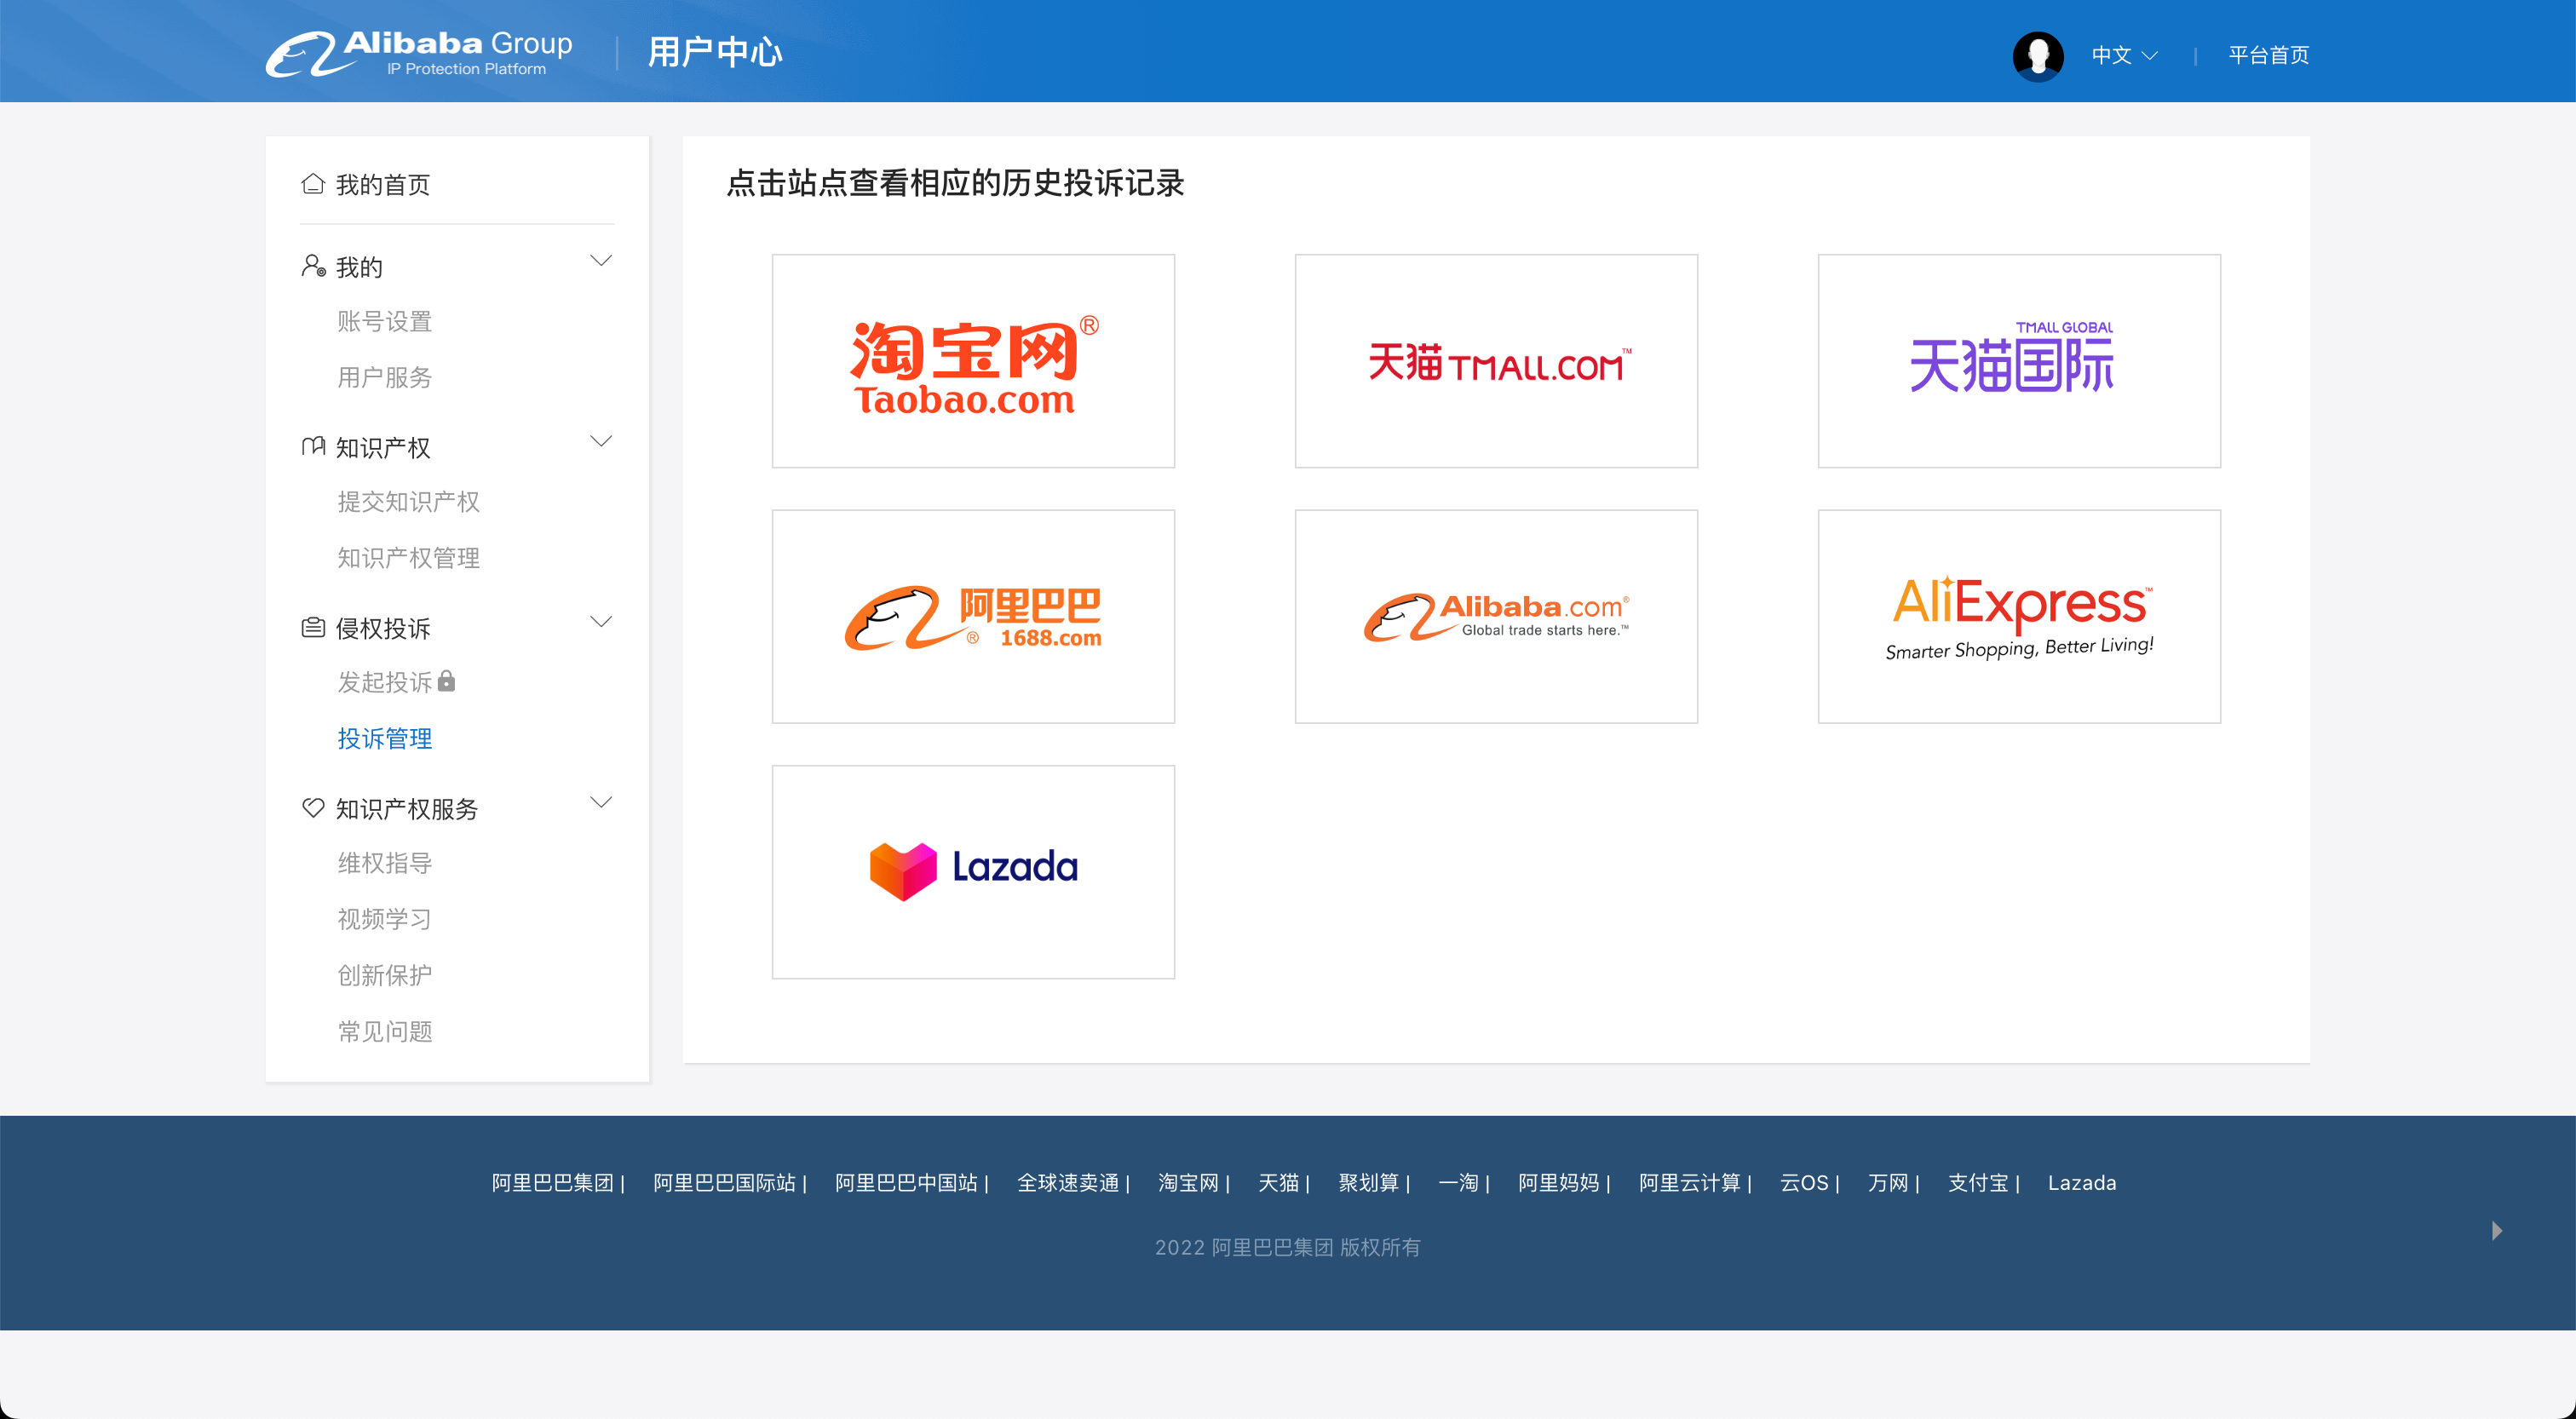Click the 平台首页 link in header
The height and width of the screenshot is (1419, 2576).
2268,55
